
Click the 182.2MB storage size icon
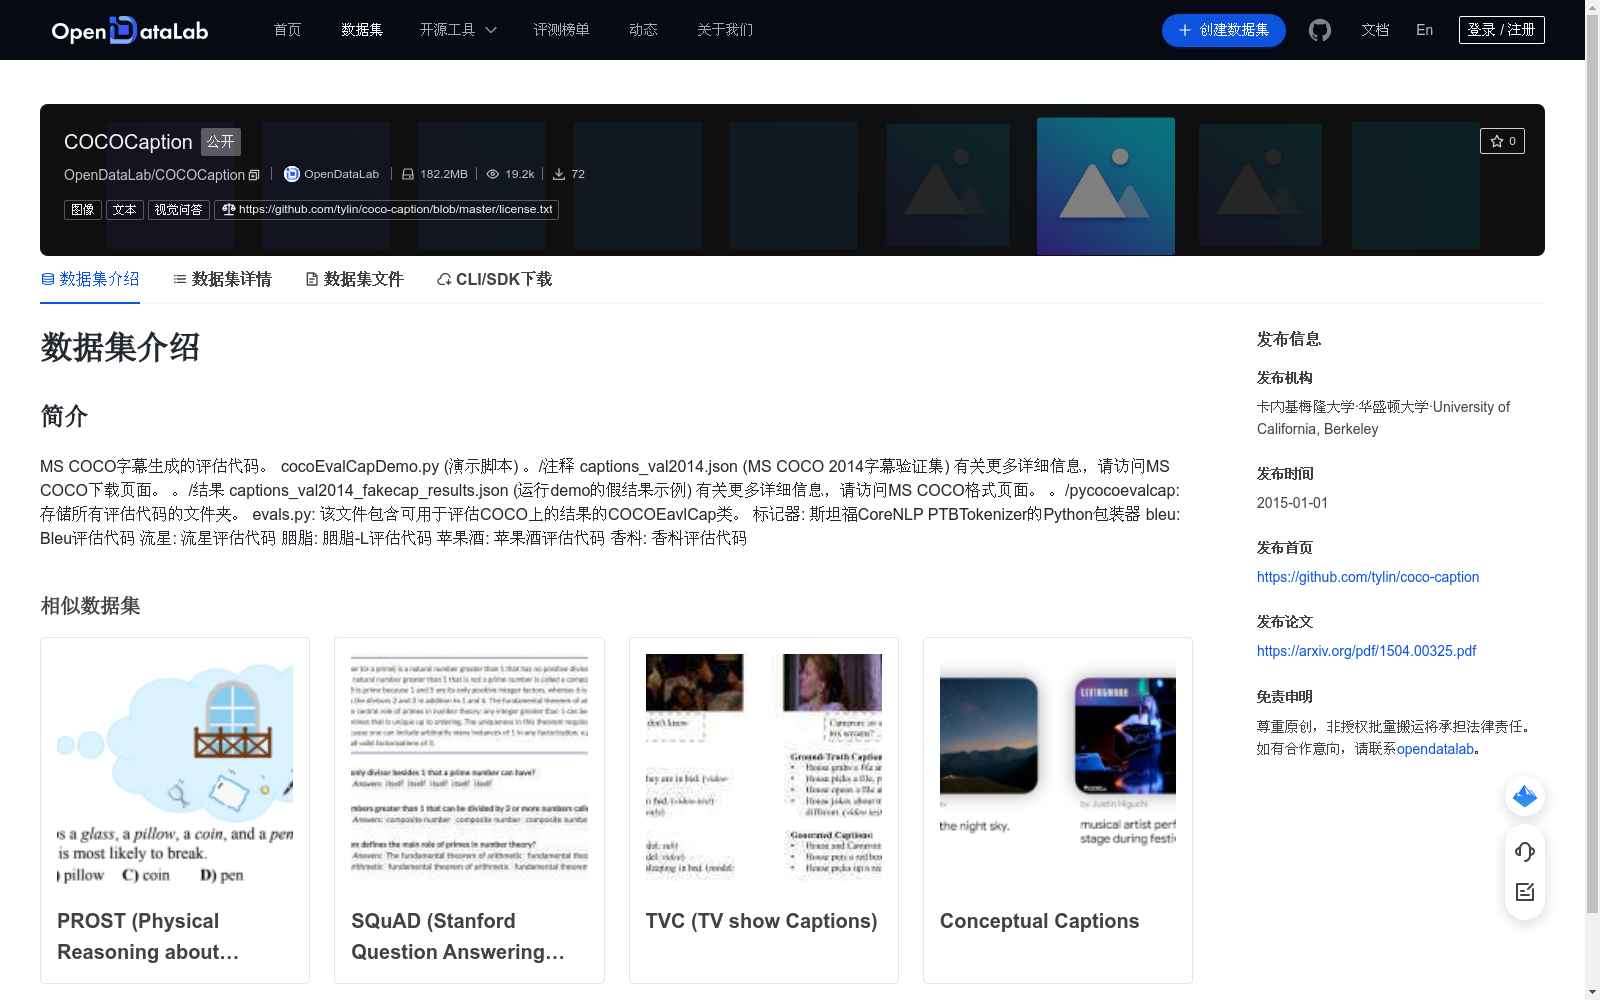coord(408,174)
